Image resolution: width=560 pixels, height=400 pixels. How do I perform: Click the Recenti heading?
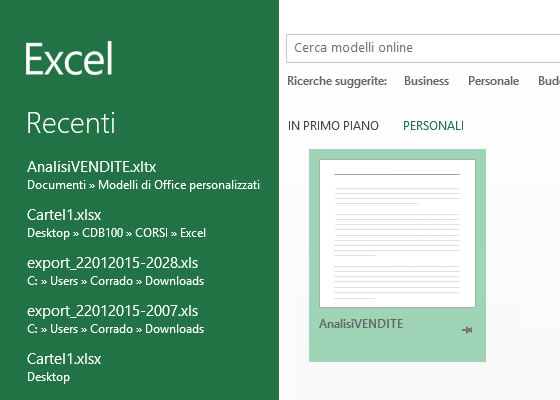pyautogui.click(x=71, y=123)
